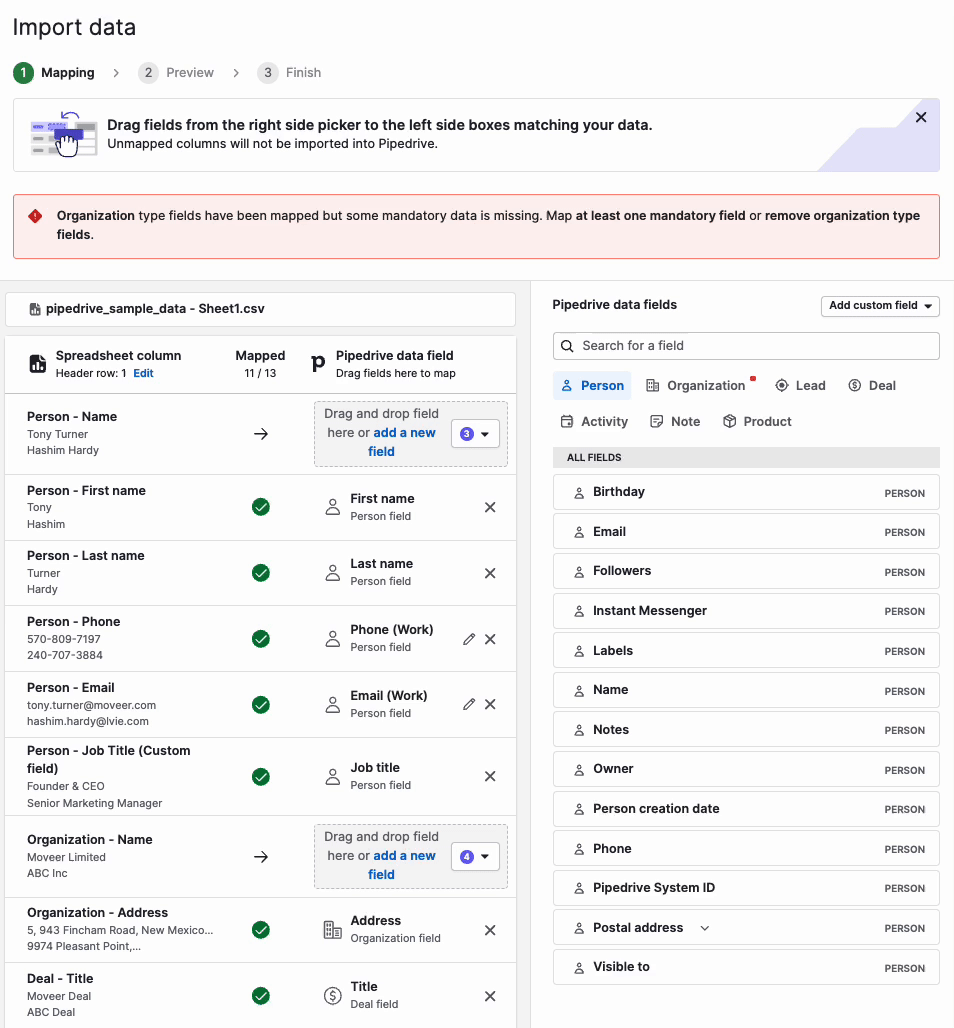Switch to the Note fields tab

coord(675,422)
